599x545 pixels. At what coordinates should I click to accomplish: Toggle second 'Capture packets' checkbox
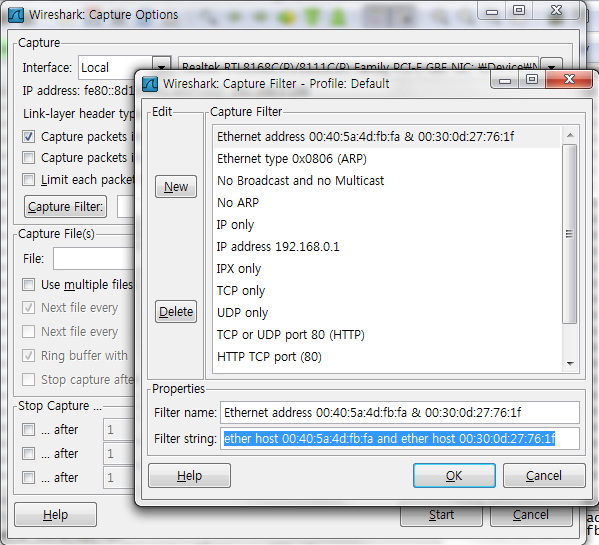click(29, 158)
